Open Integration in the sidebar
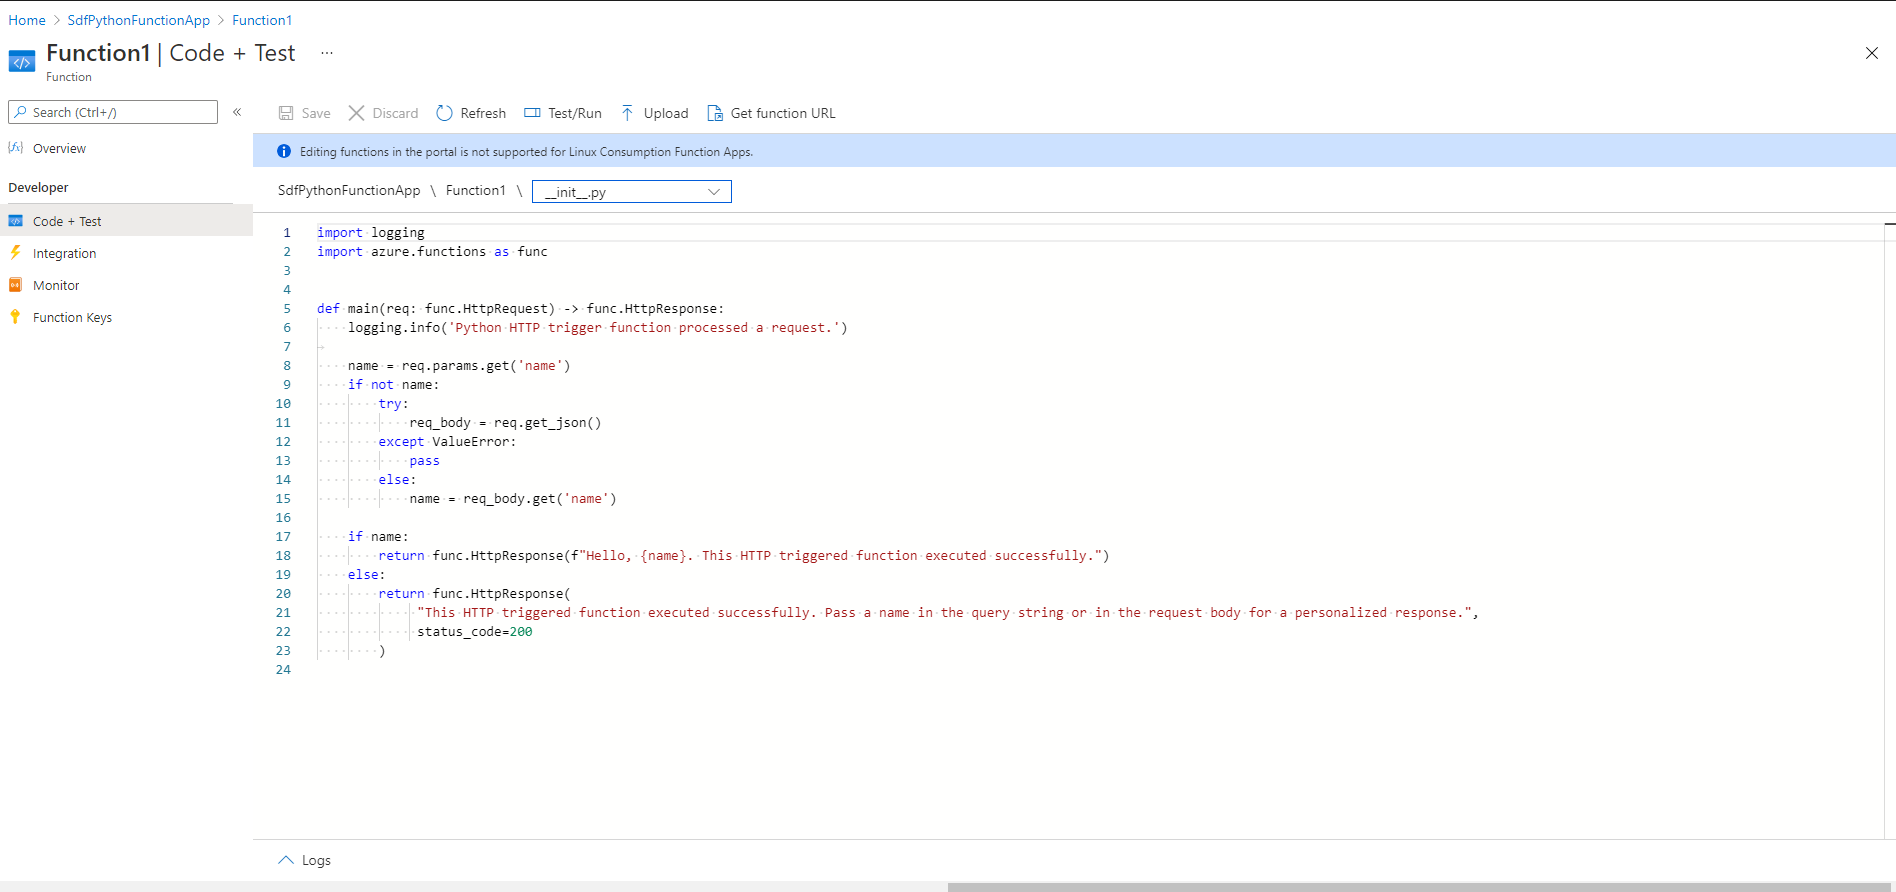The width and height of the screenshot is (1896, 892). pyautogui.click(x=65, y=253)
